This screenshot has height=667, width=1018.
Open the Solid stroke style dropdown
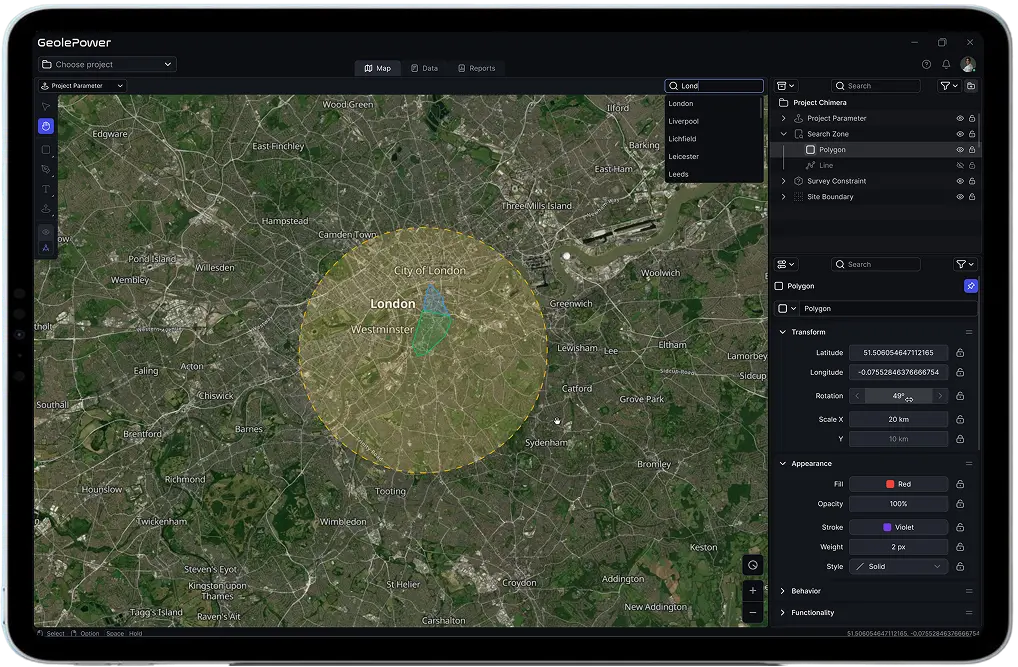898,566
